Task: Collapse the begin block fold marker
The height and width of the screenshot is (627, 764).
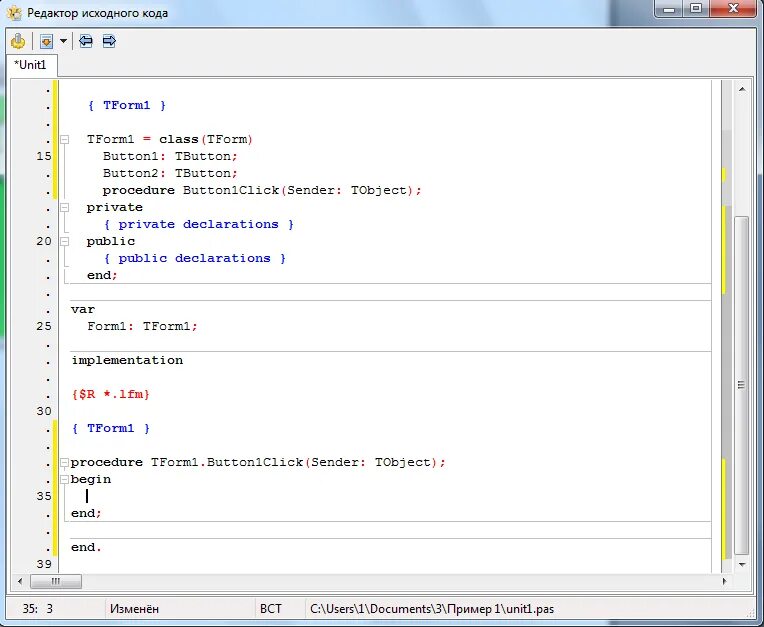Action: point(64,479)
